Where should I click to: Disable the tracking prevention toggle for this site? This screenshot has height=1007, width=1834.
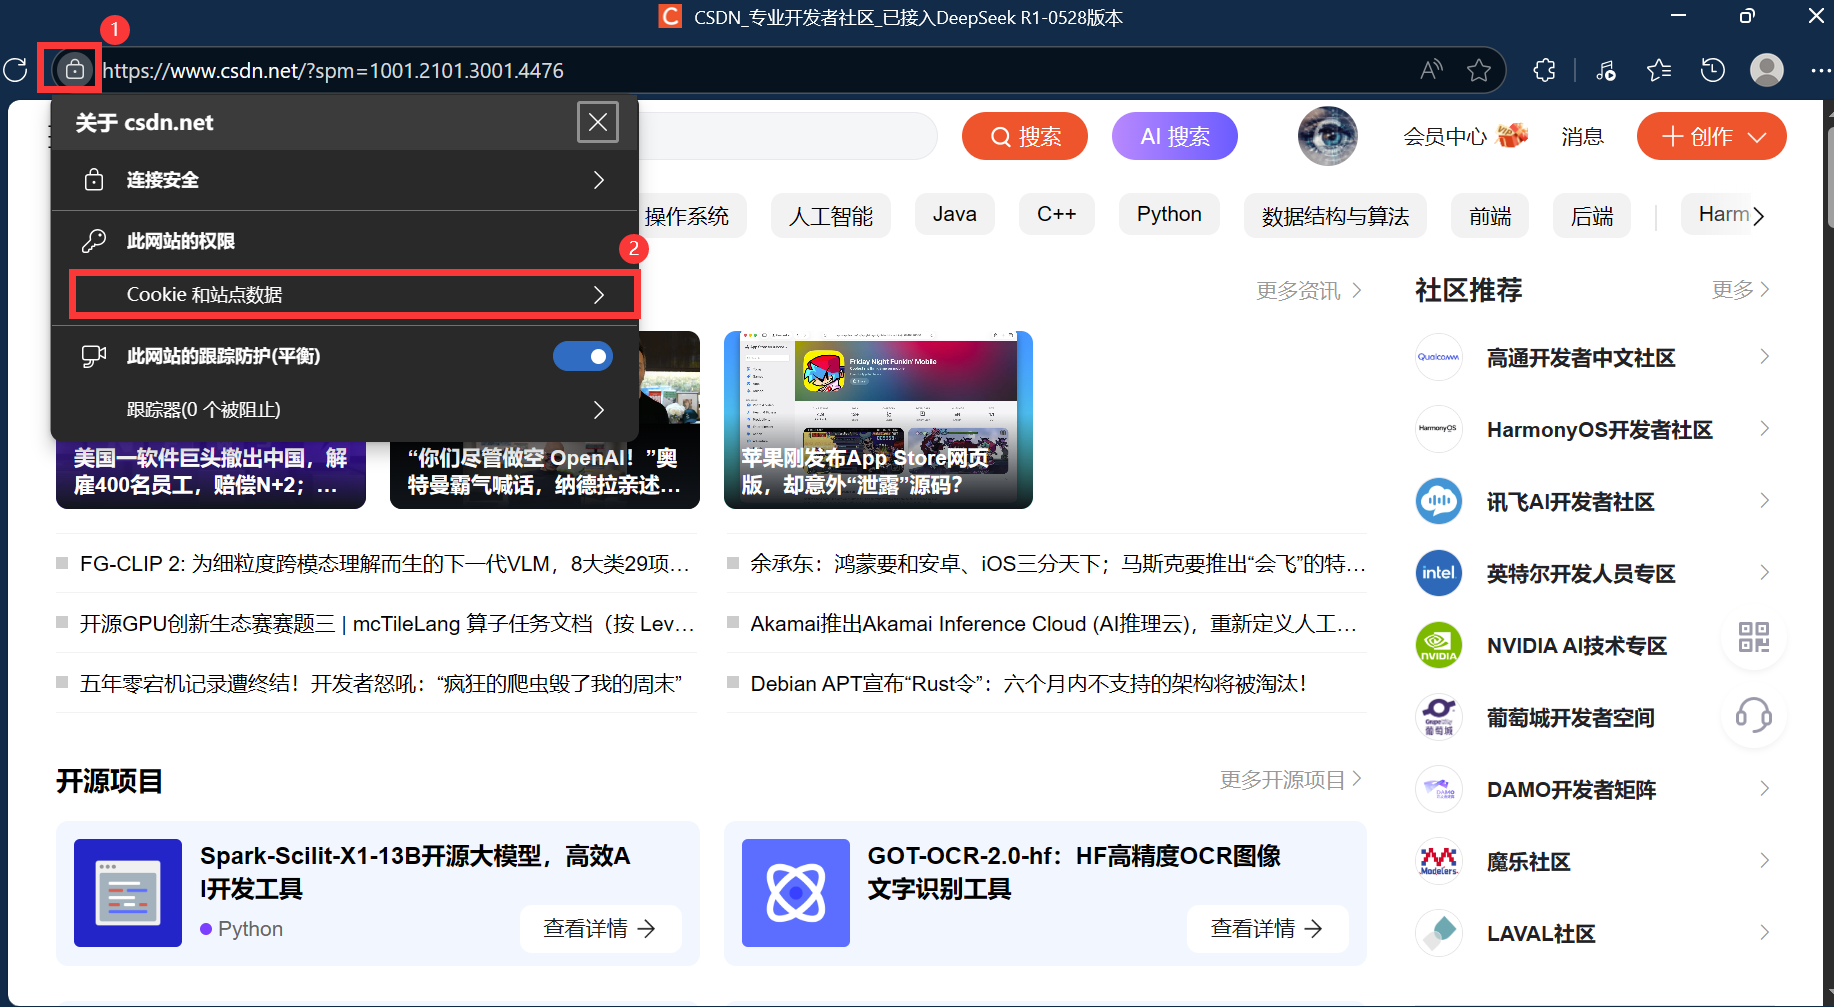[x=583, y=356]
